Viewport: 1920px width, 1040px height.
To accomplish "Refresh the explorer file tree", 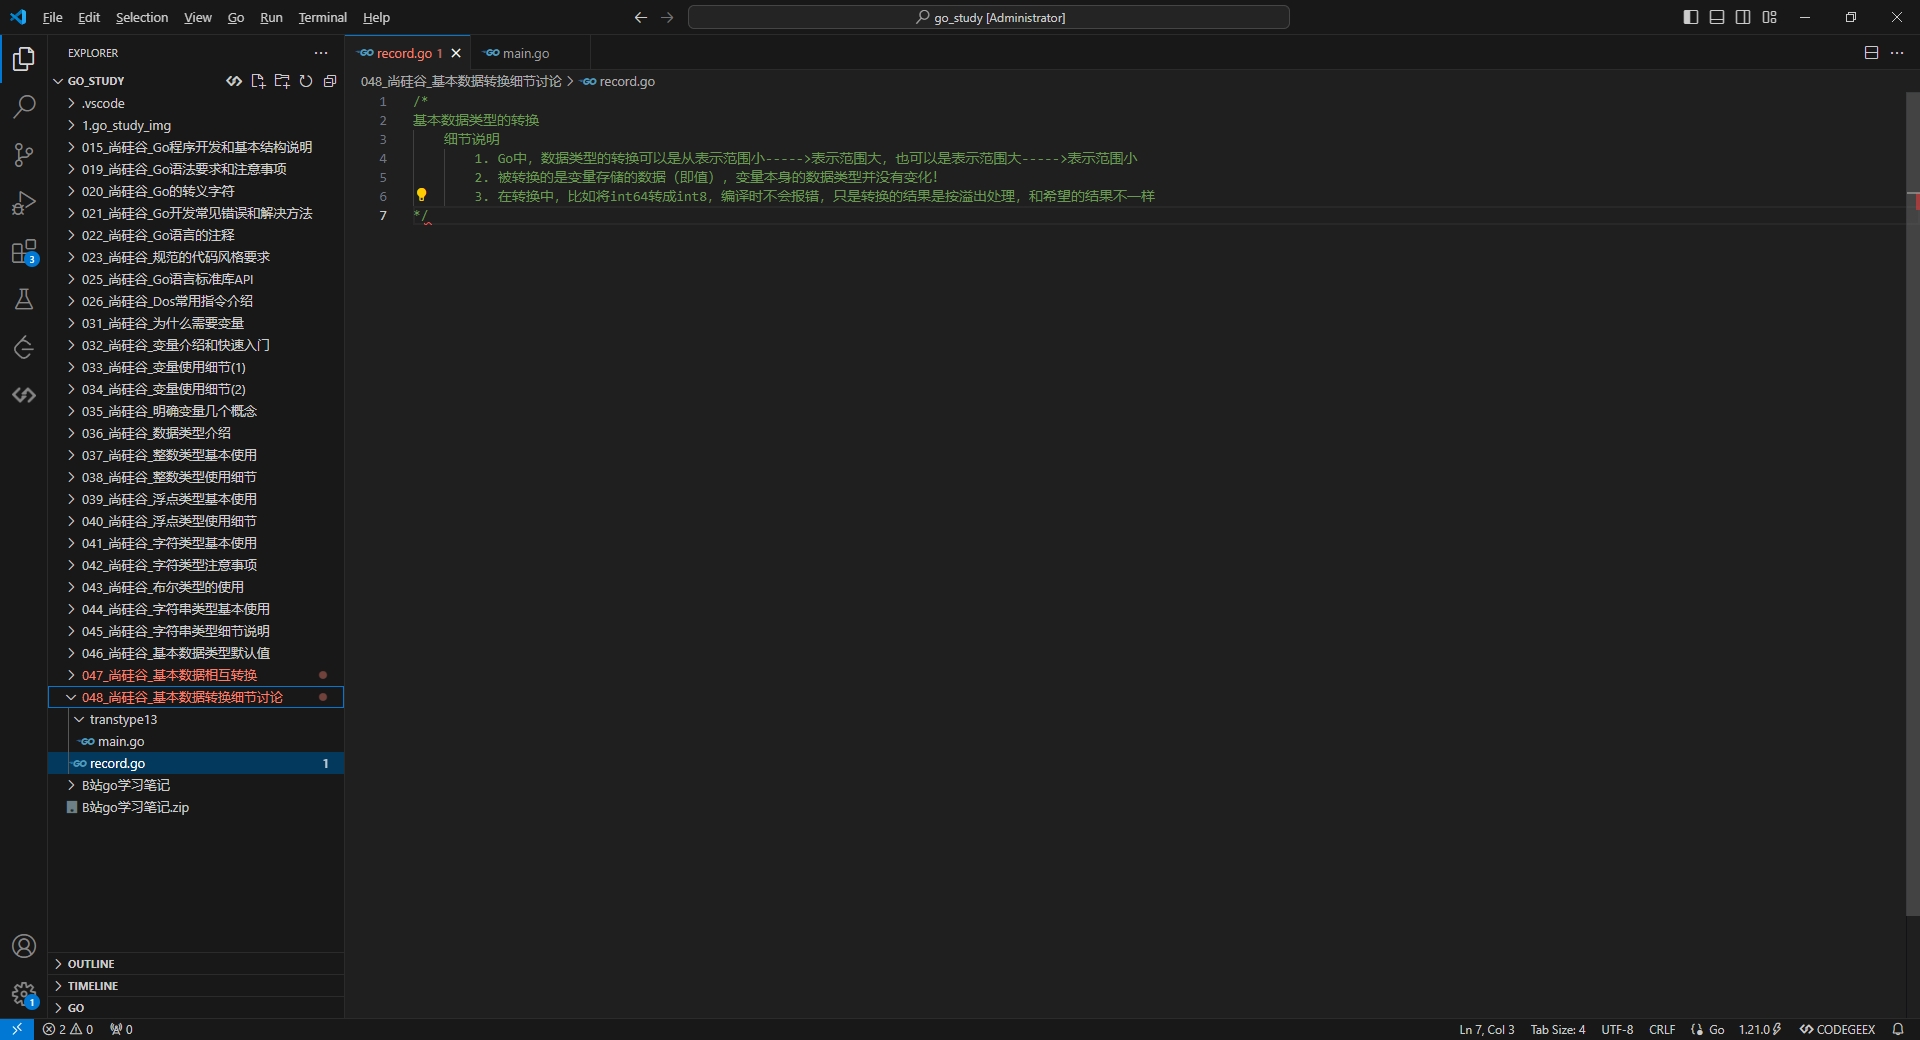I will [x=306, y=81].
